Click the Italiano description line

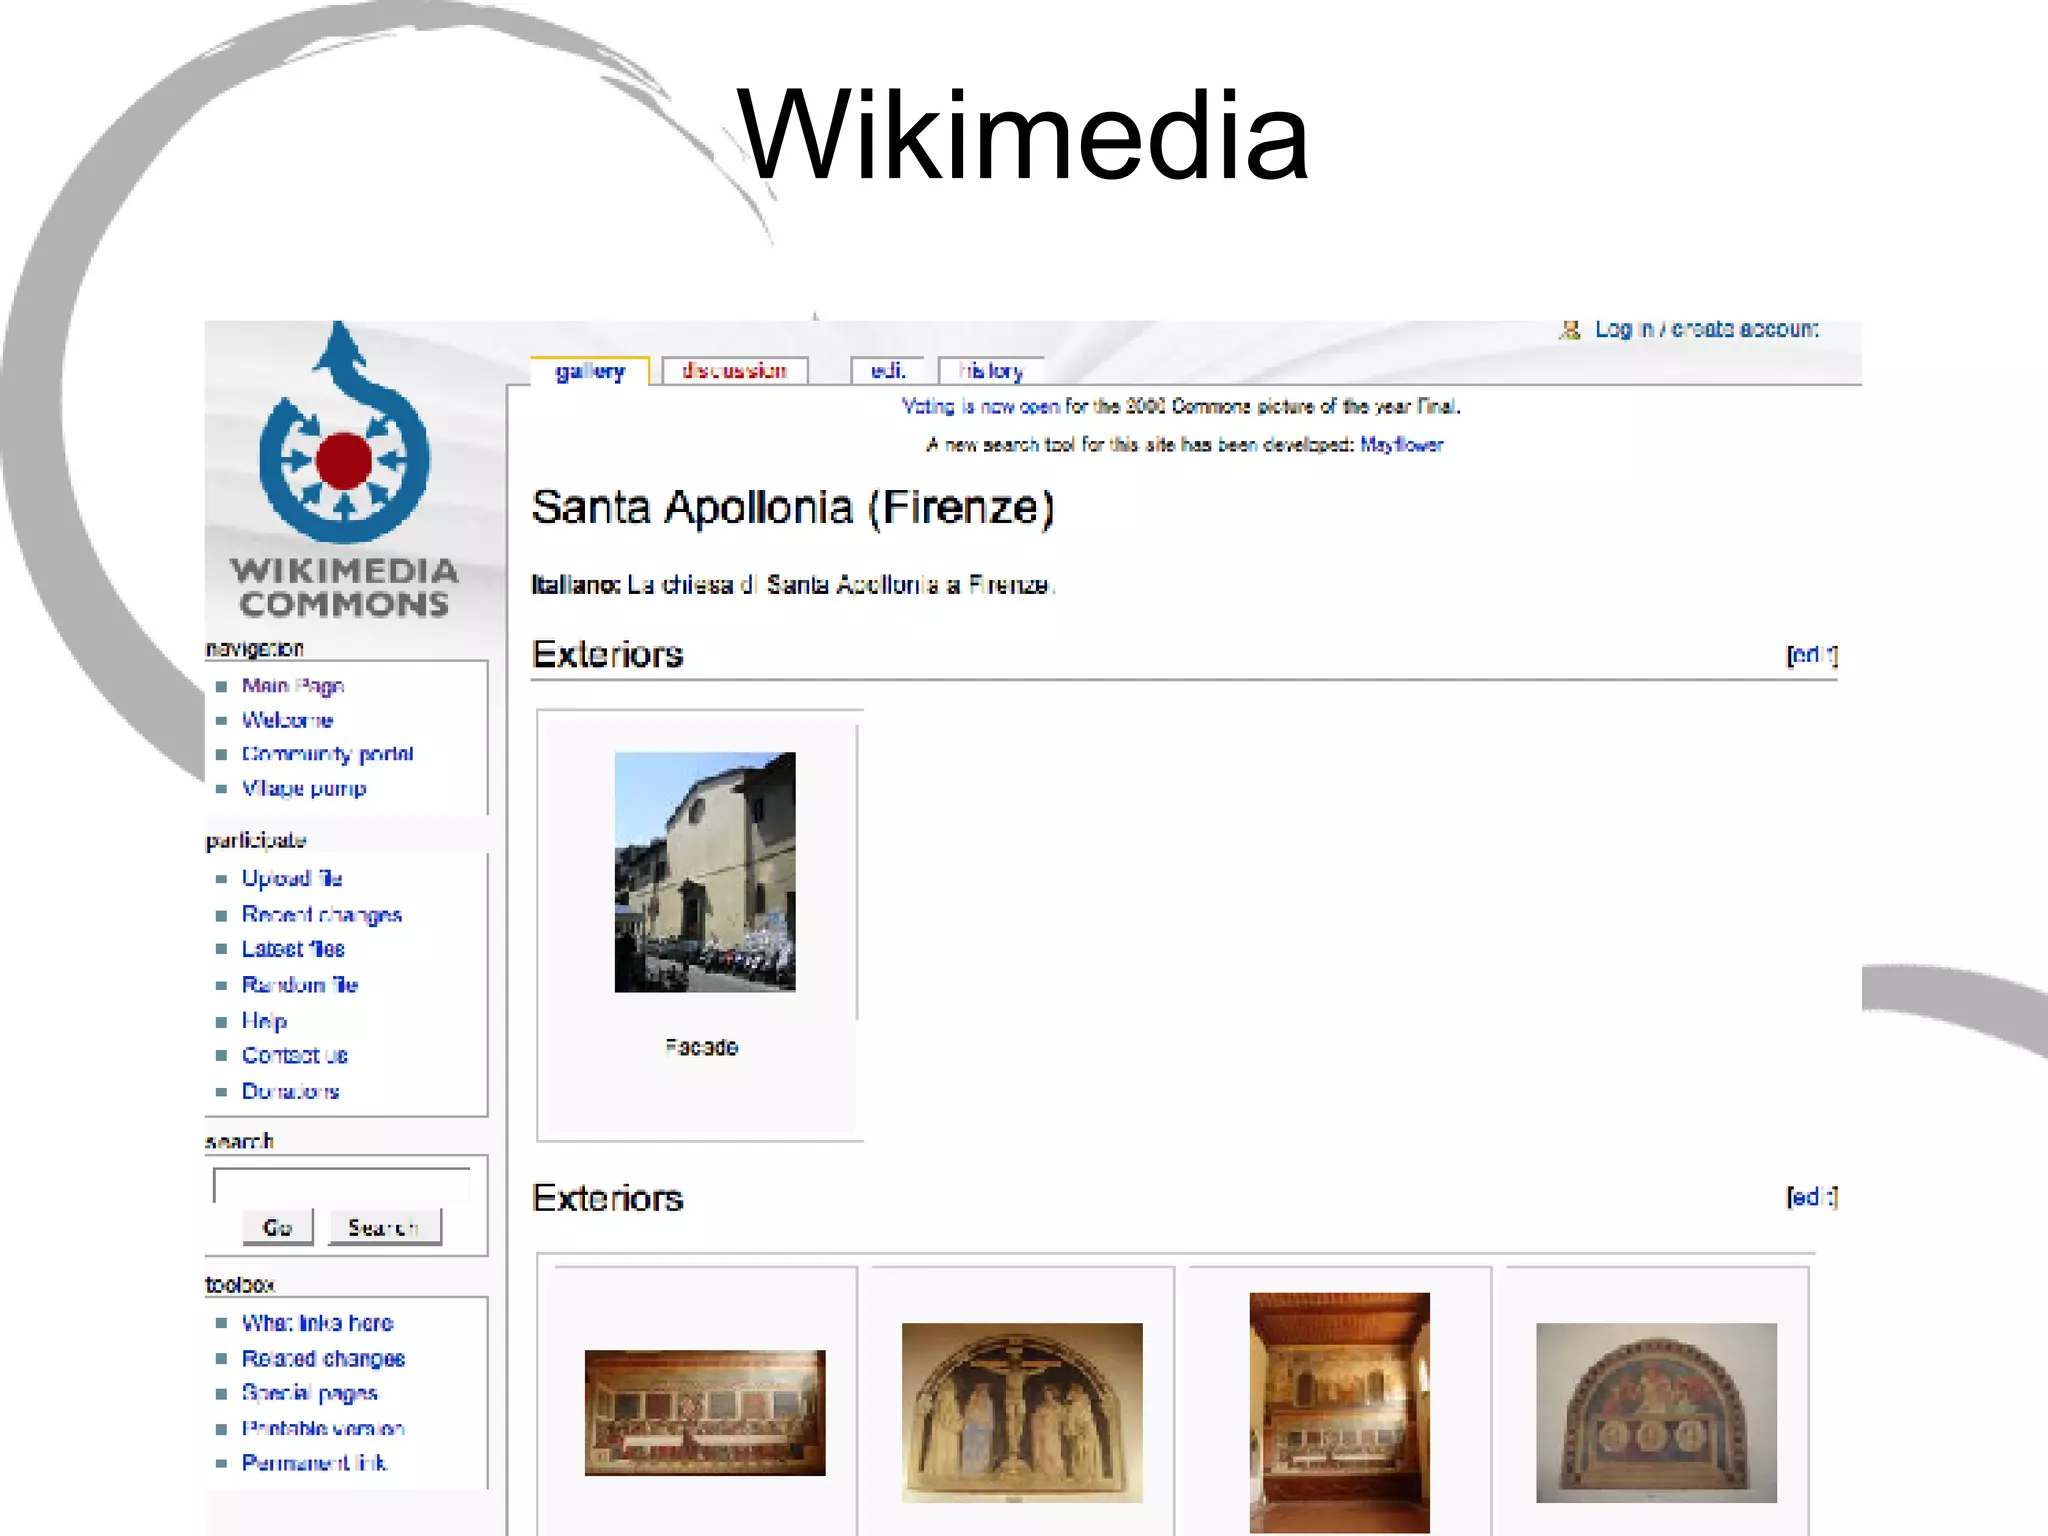[x=793, y=585]
